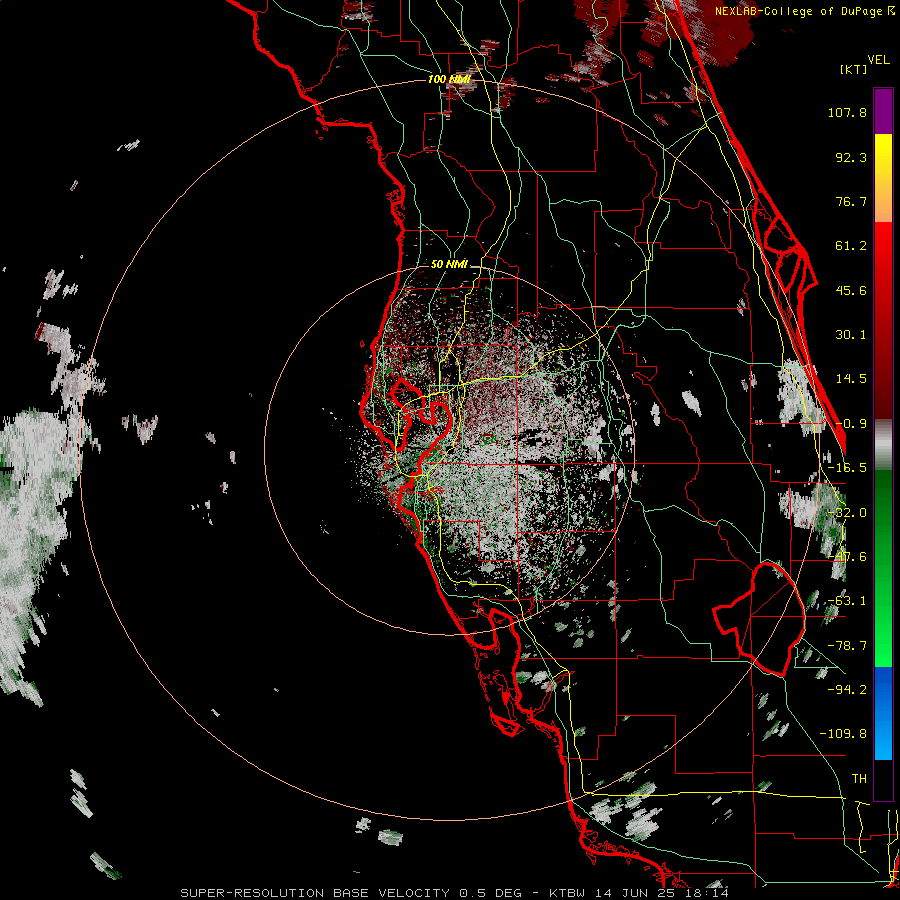900x900 pixels.
Task: Click the 100 NMI range ring label
Action: (449, 79)
